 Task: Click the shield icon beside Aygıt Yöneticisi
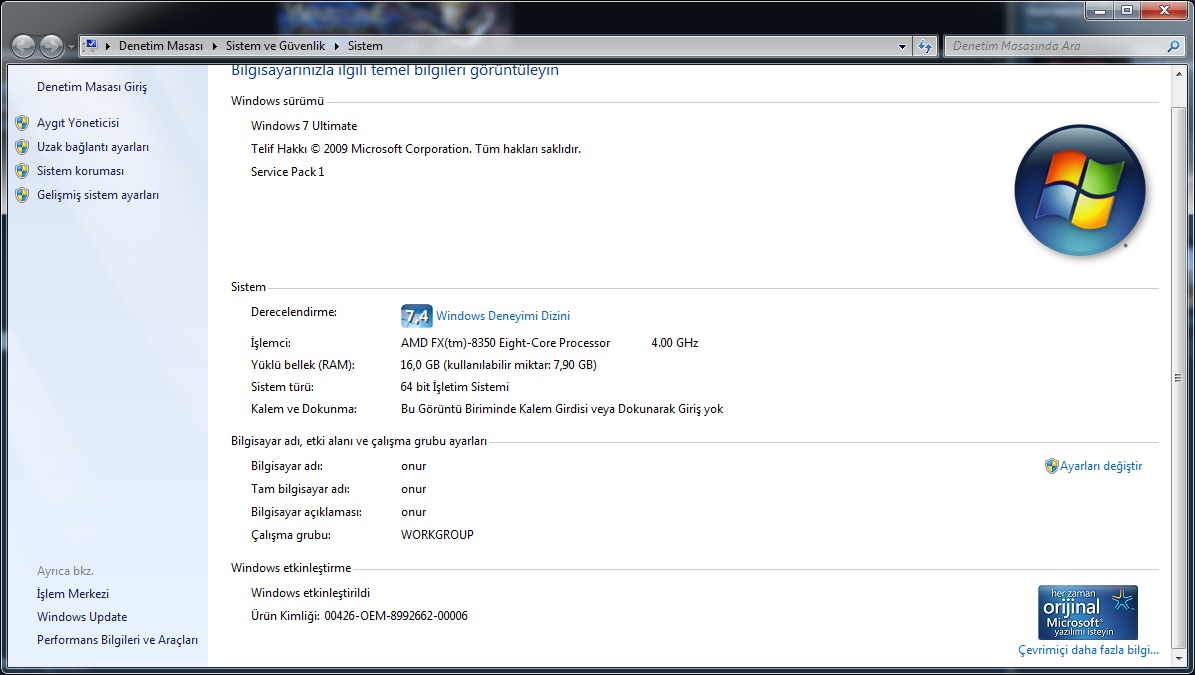pos(22,123)
